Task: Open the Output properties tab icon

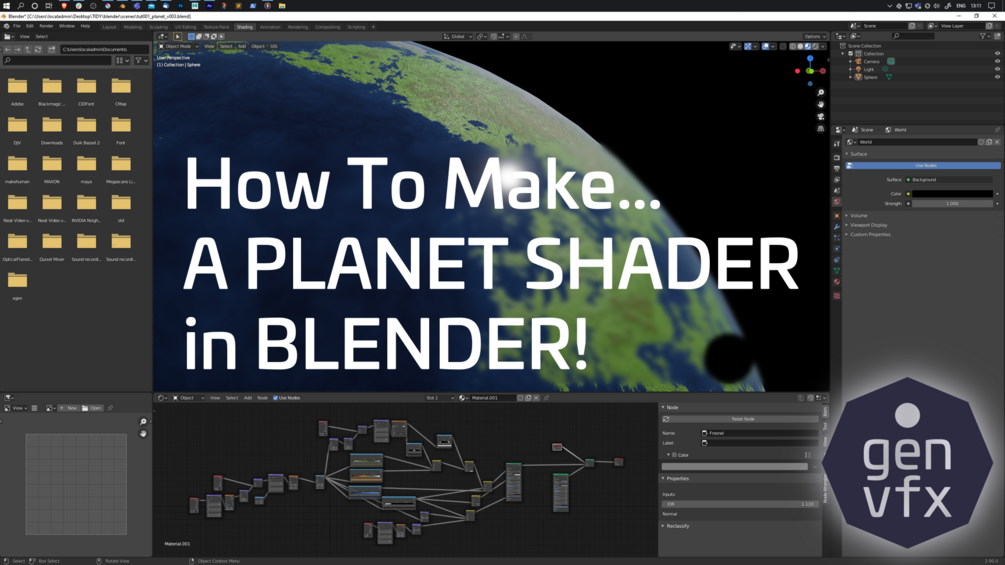Action: (x=836, y=168)
